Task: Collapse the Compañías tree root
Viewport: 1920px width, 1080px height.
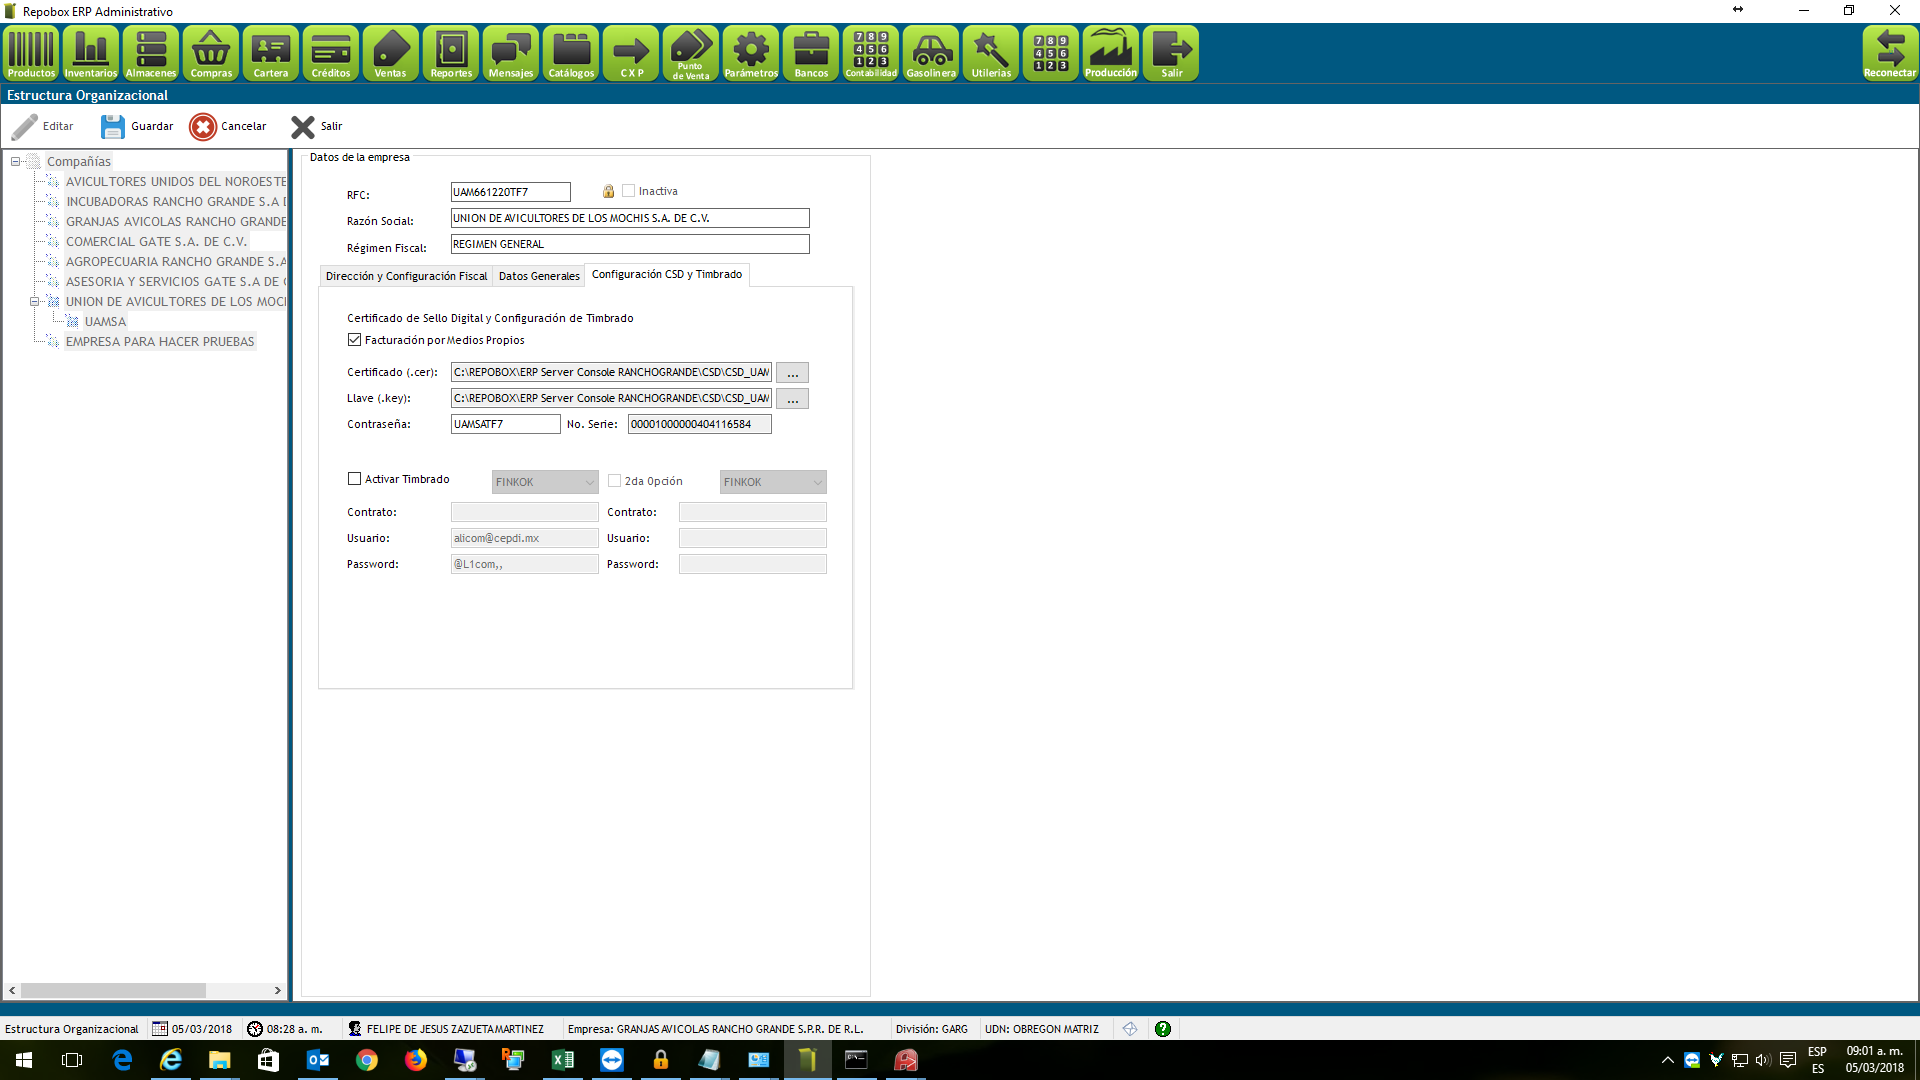Action: pos(16,161)
